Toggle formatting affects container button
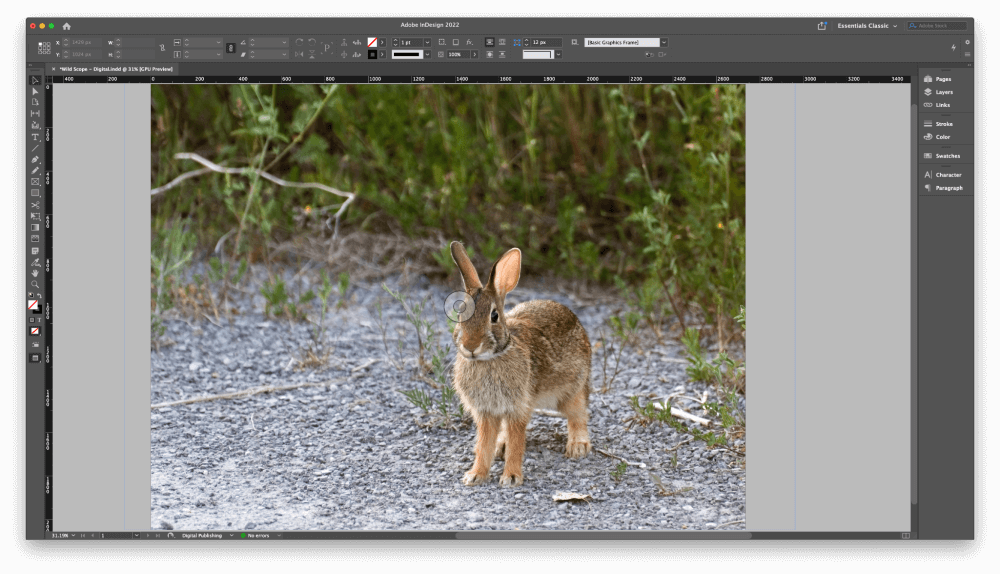The width and height of the screenshot is (1000, 574). (x=32, y=320)
